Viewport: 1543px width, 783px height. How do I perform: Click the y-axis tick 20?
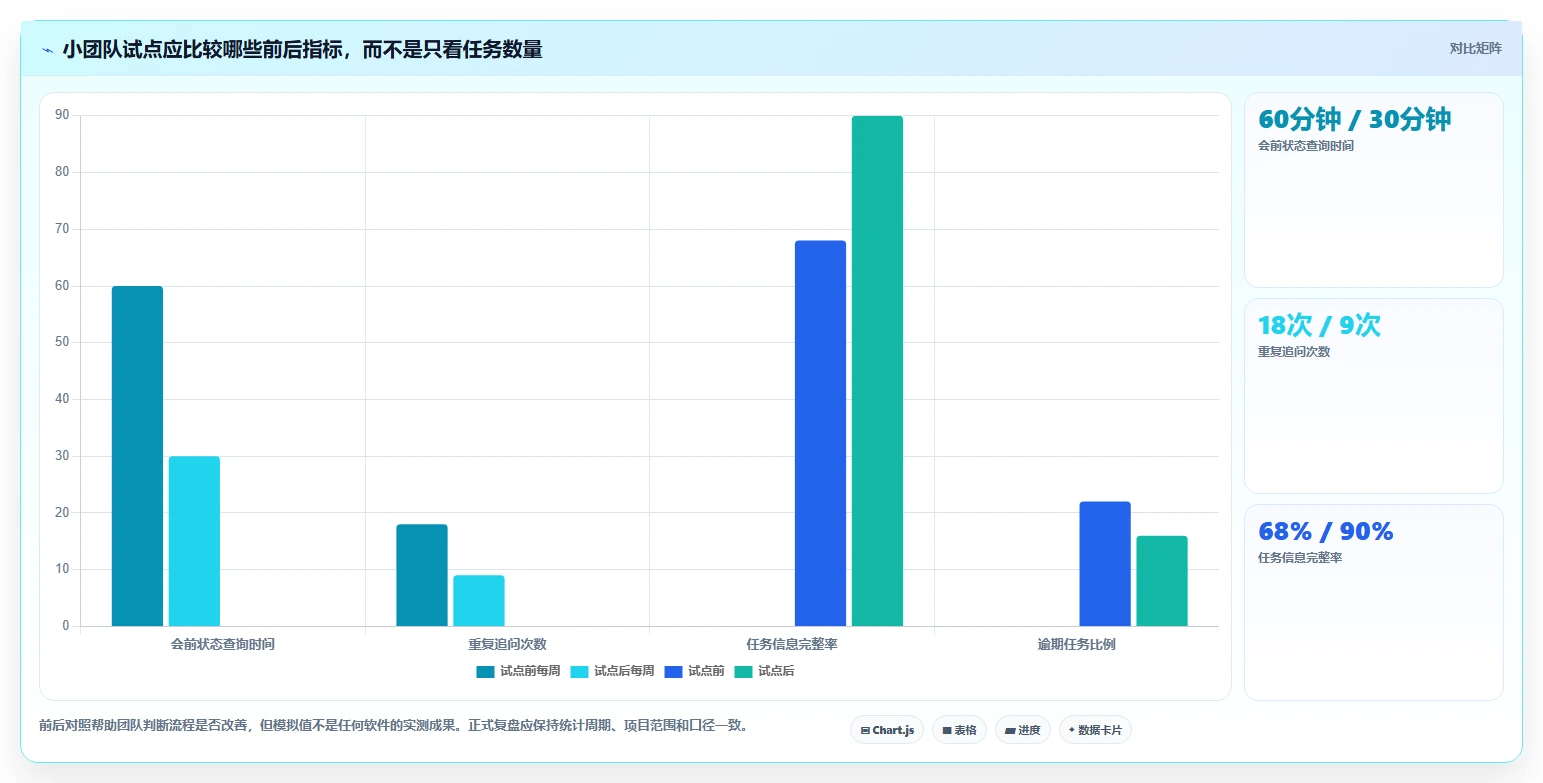(62, 513)
